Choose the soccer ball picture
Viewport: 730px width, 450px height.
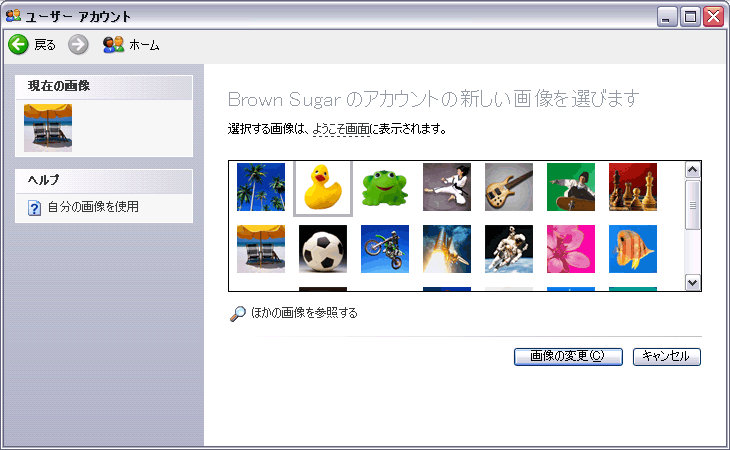click(323, 249)
